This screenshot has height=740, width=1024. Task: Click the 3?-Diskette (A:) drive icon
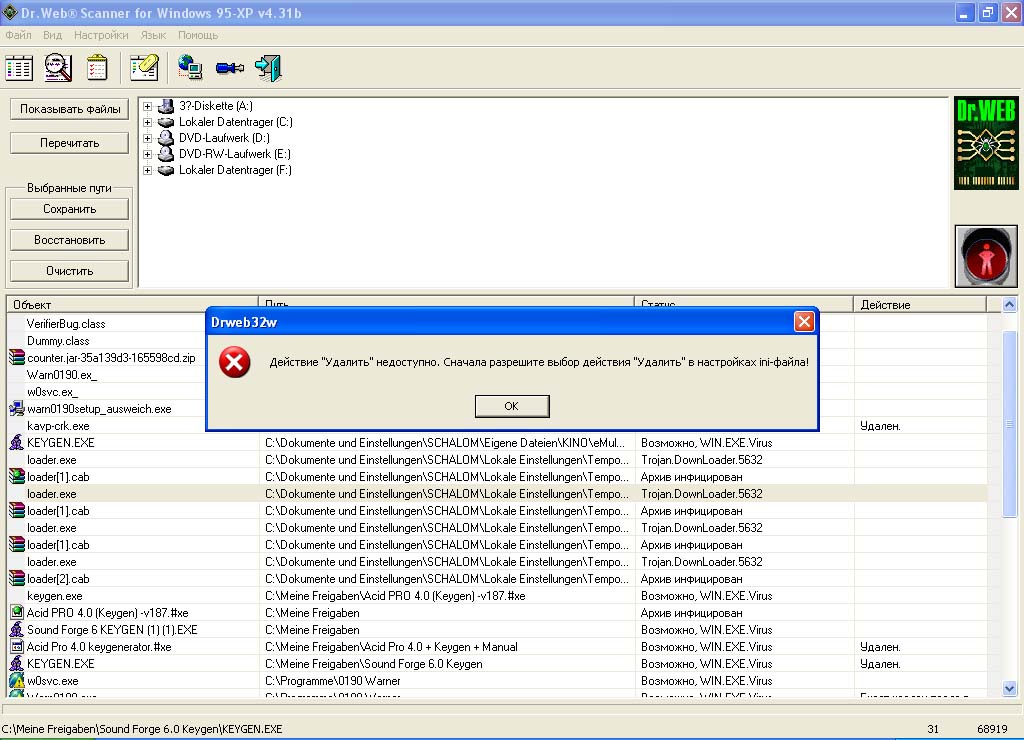coord(167,106)
